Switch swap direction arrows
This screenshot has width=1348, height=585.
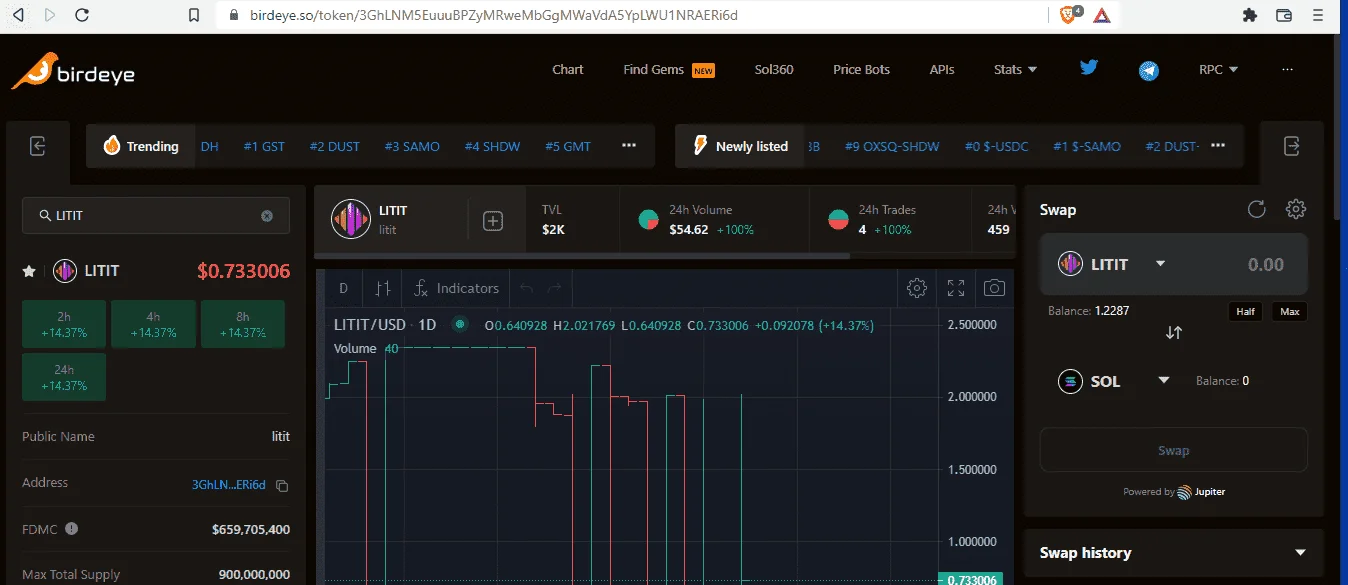(1174, 332)
